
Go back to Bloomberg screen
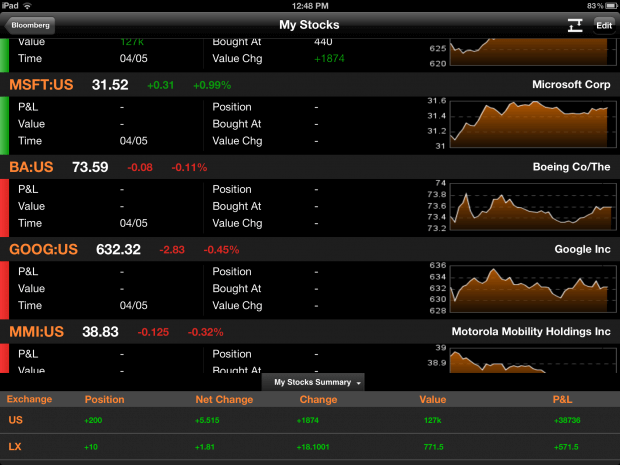[x=30, y=25]
